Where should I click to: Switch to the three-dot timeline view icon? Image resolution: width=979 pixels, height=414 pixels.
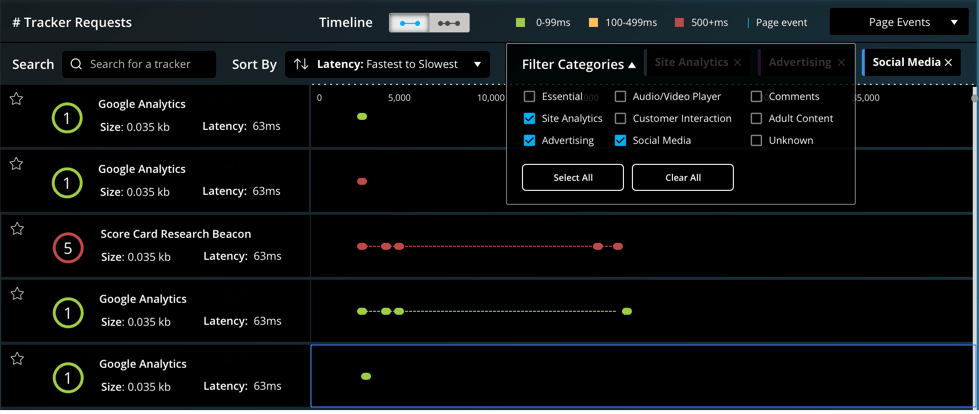pyautogui.click(x=449, y=22)
